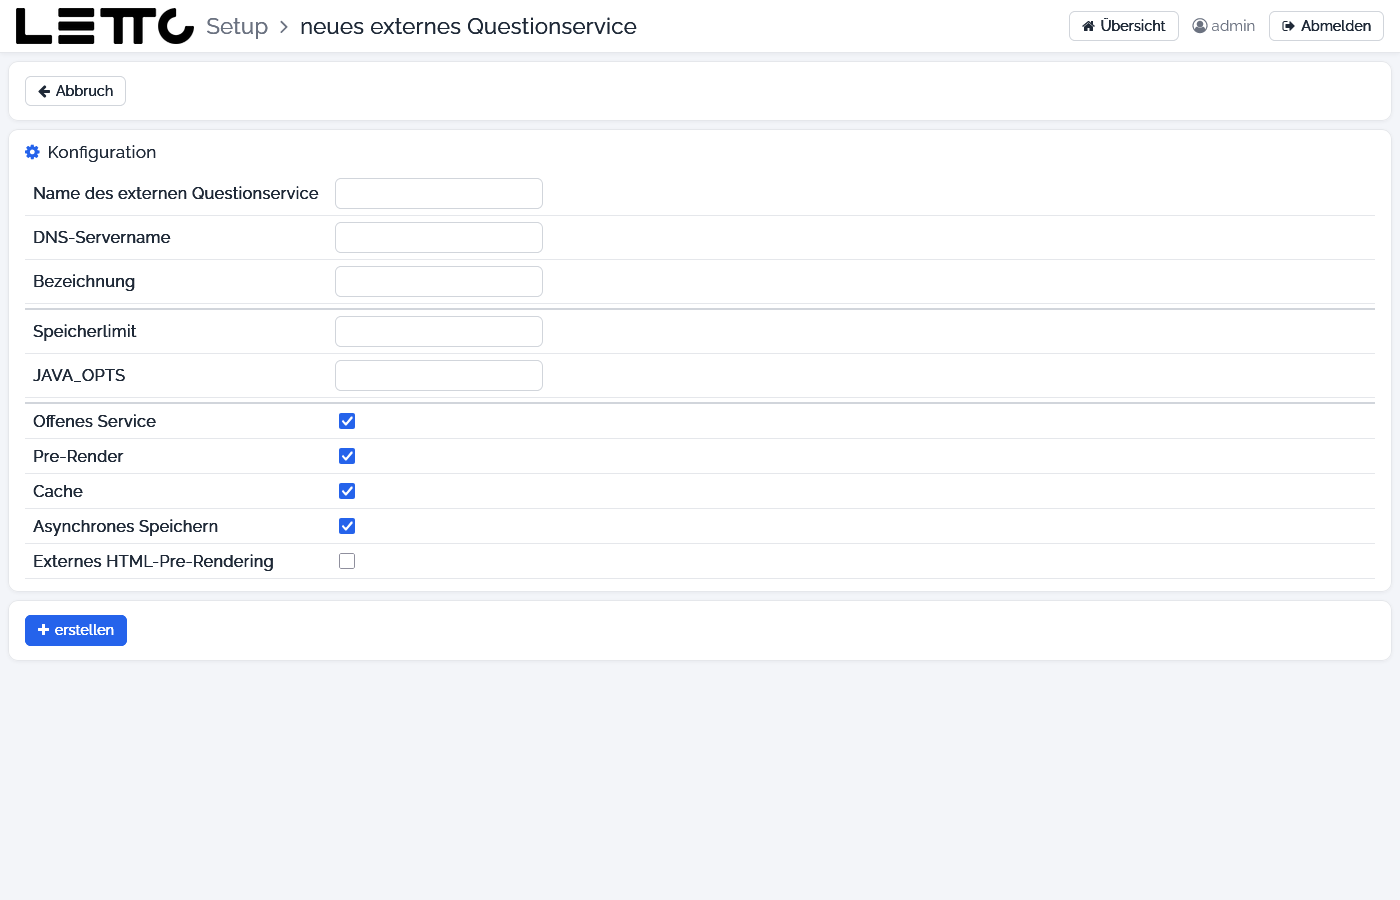Click the 'Cache' label

point(58,491)
